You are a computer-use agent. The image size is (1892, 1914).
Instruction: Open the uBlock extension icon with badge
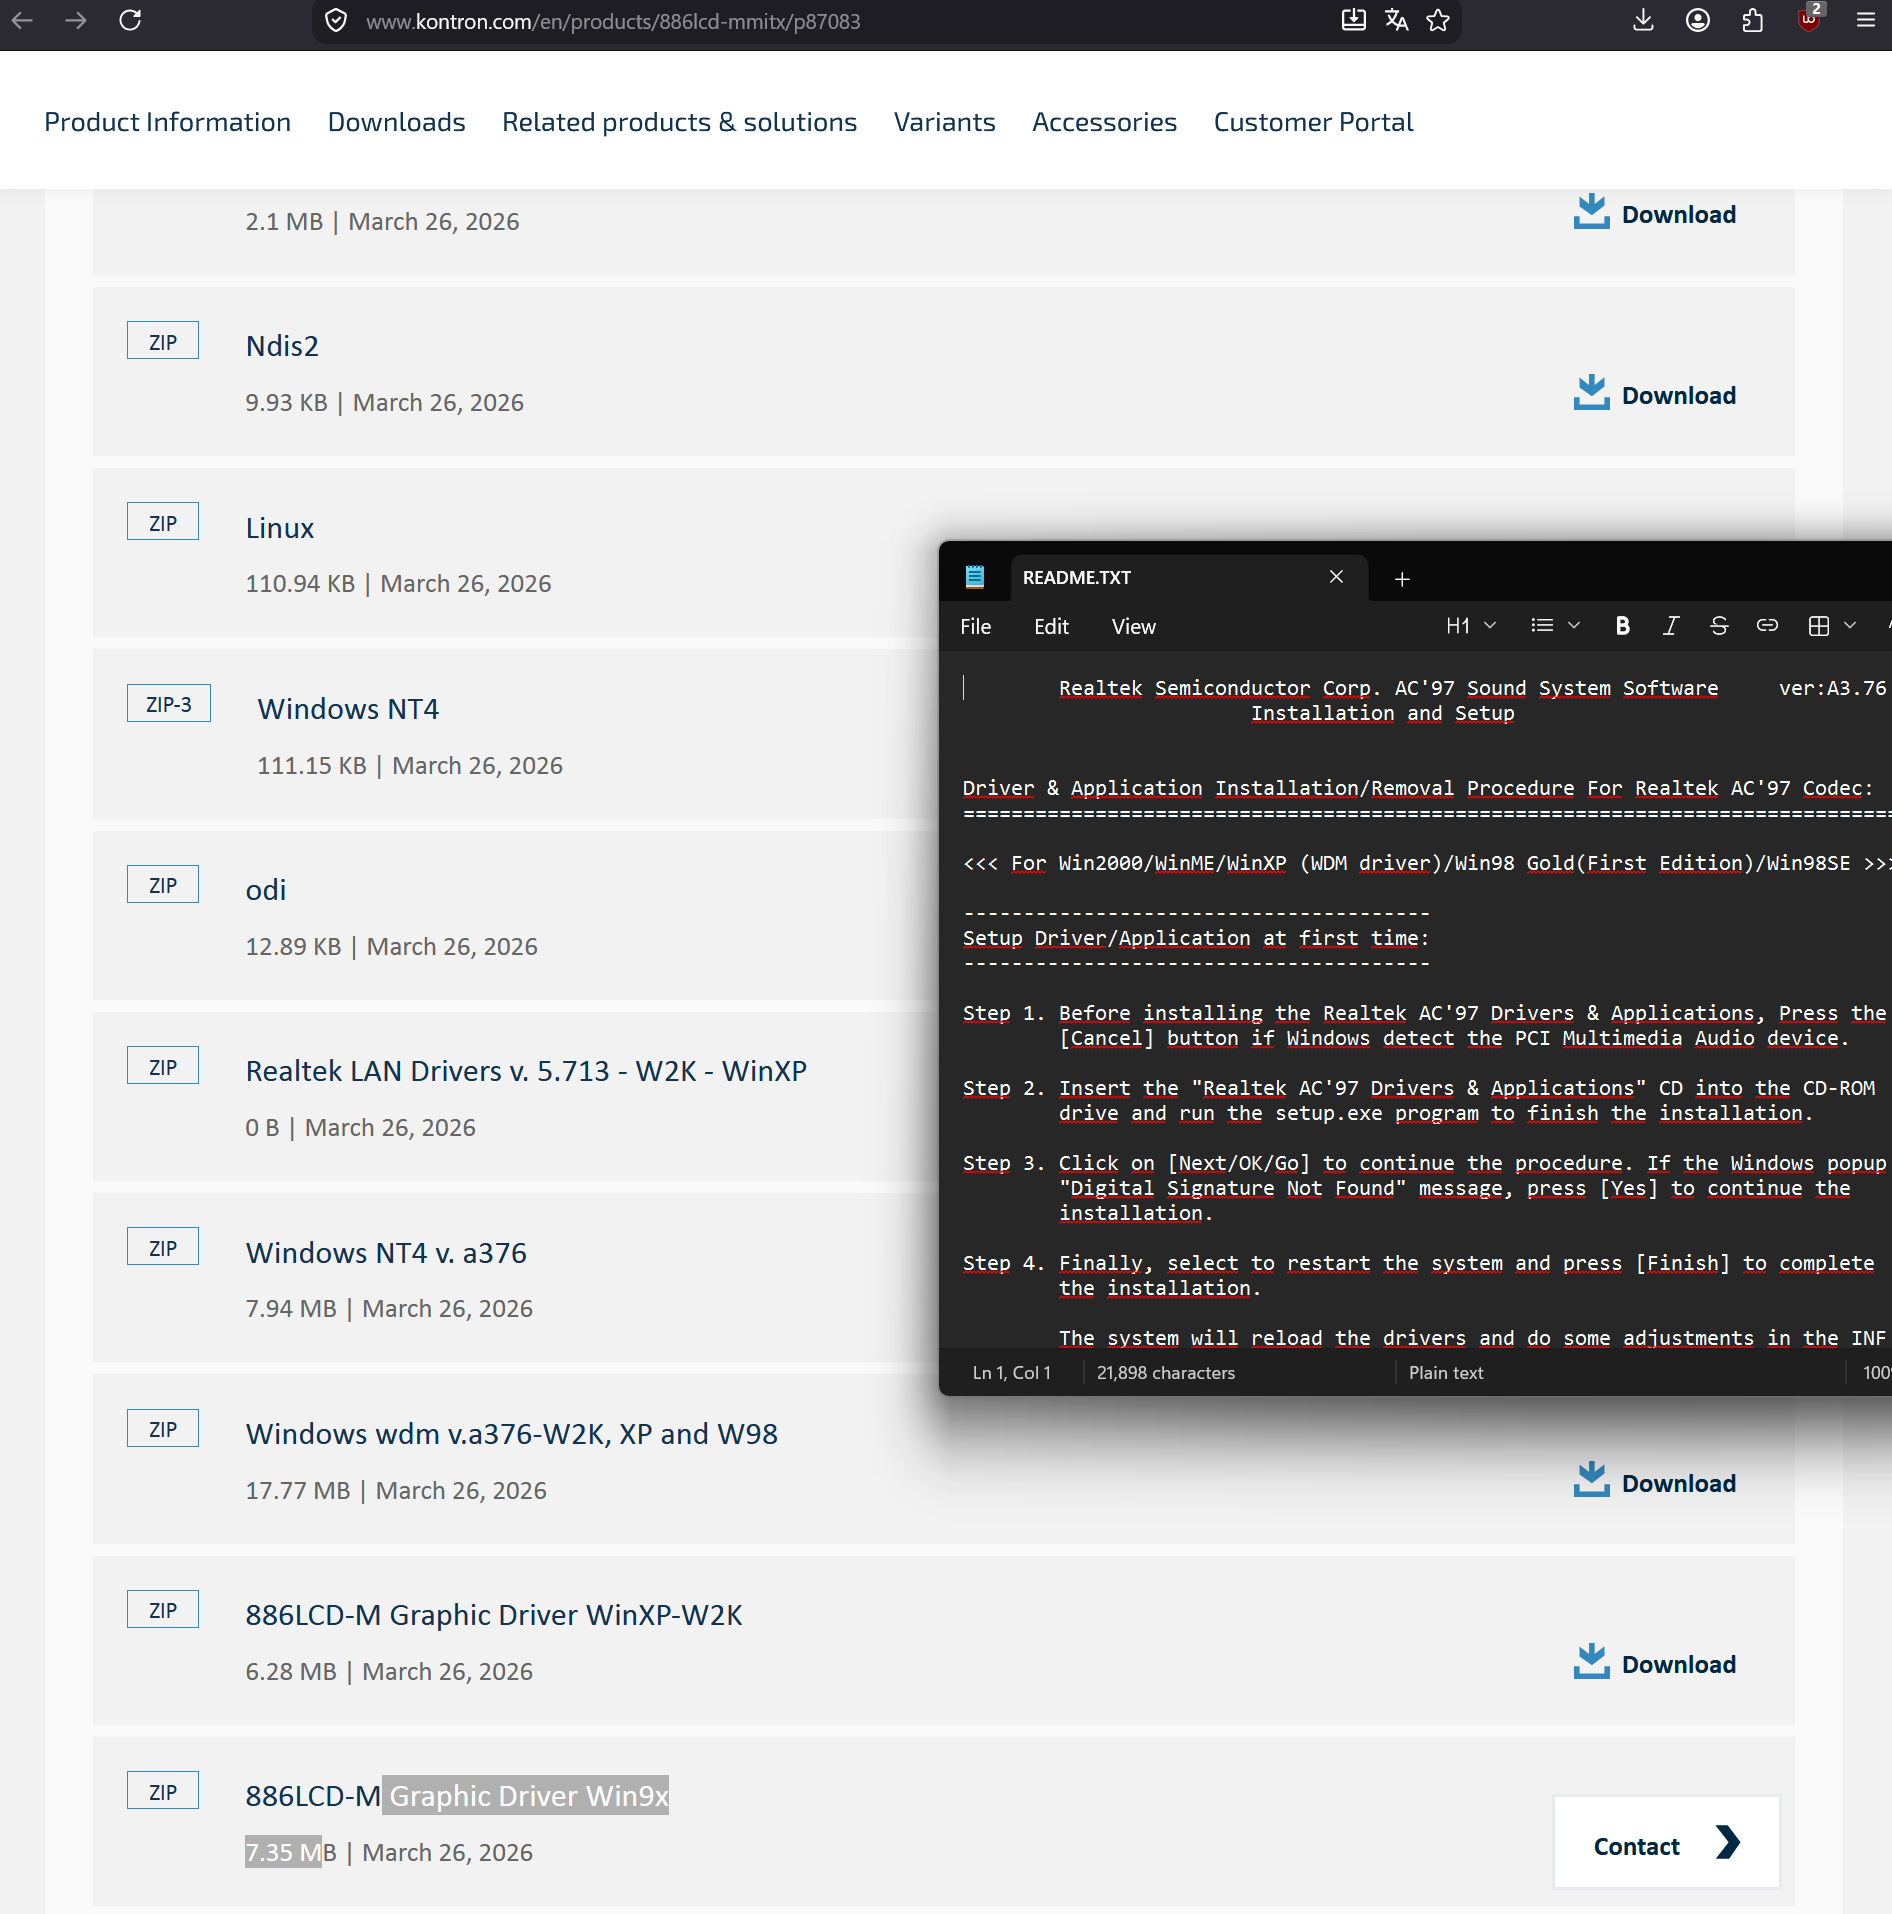tap(1809, 19)
